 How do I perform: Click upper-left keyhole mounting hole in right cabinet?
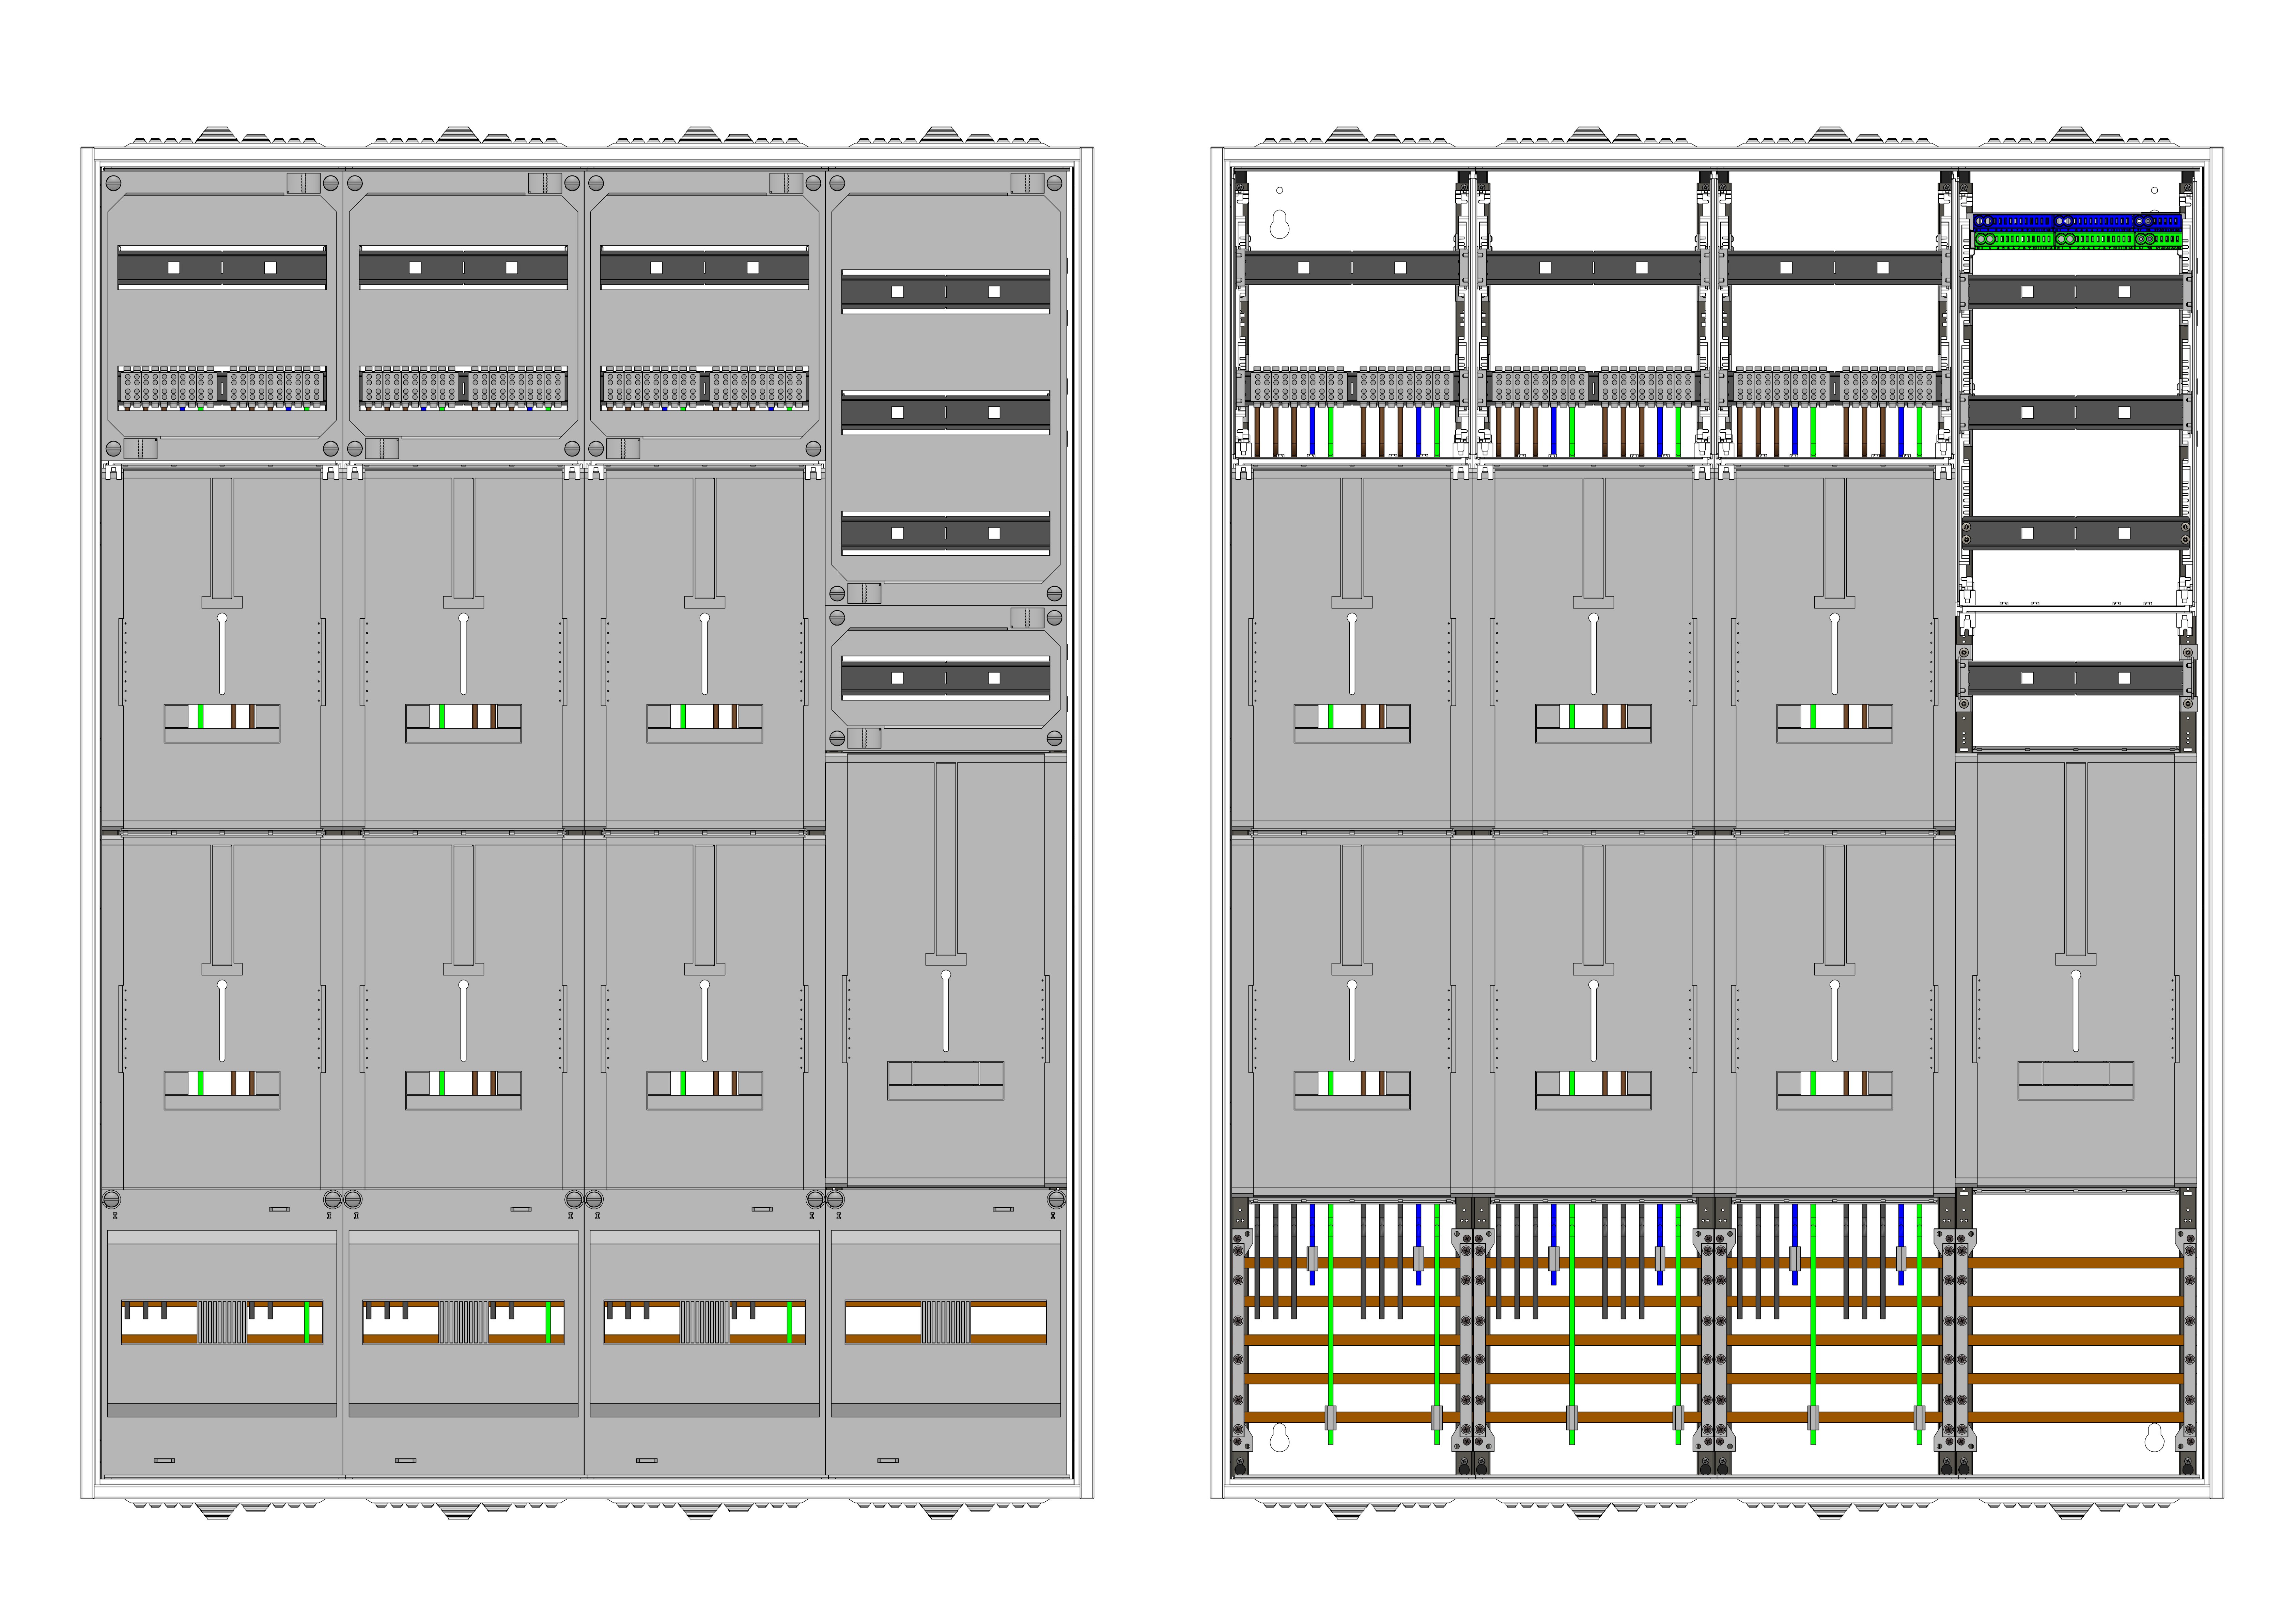(x=1279, y=225)
